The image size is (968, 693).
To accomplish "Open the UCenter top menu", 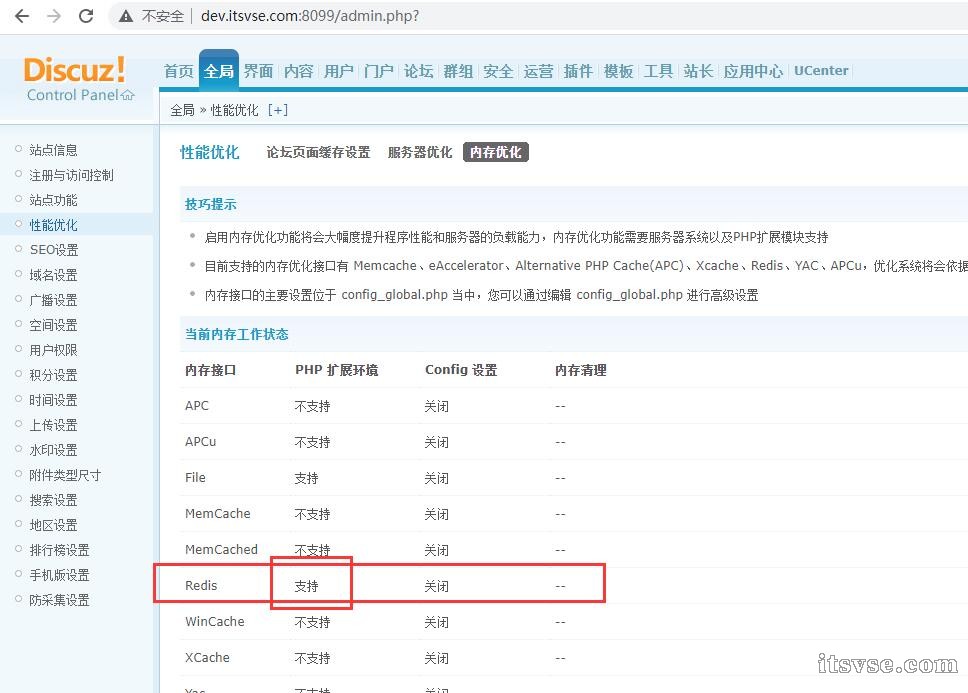I will [821, 70].
